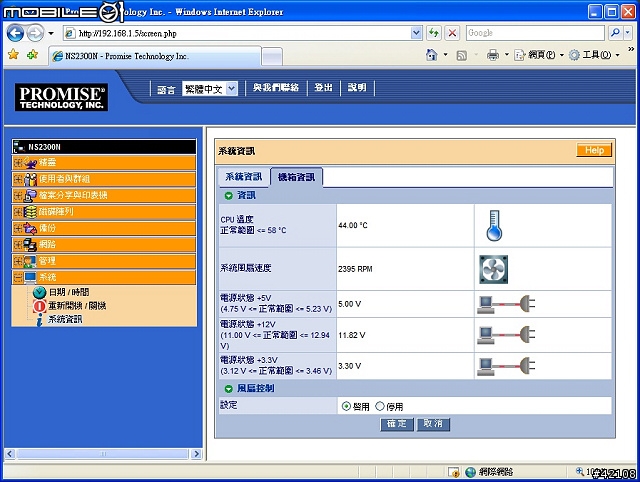Click the system fan speed icon
This screenshot has width=640, height=482.
(x=493, y=269)
